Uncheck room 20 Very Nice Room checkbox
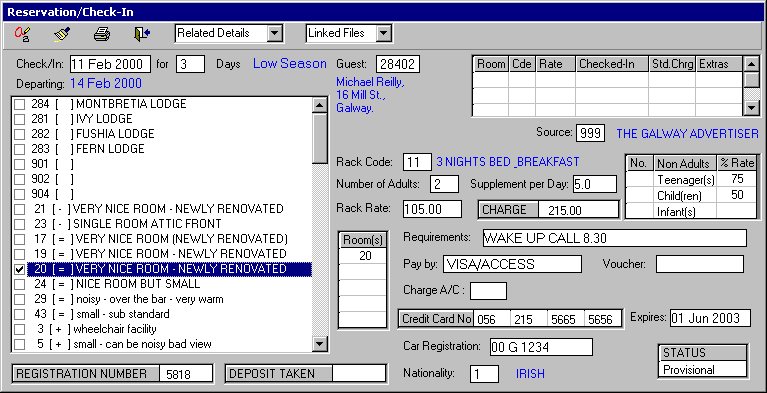Image resolution: width=767 pixels, height=393 pixels. [19, 270]
